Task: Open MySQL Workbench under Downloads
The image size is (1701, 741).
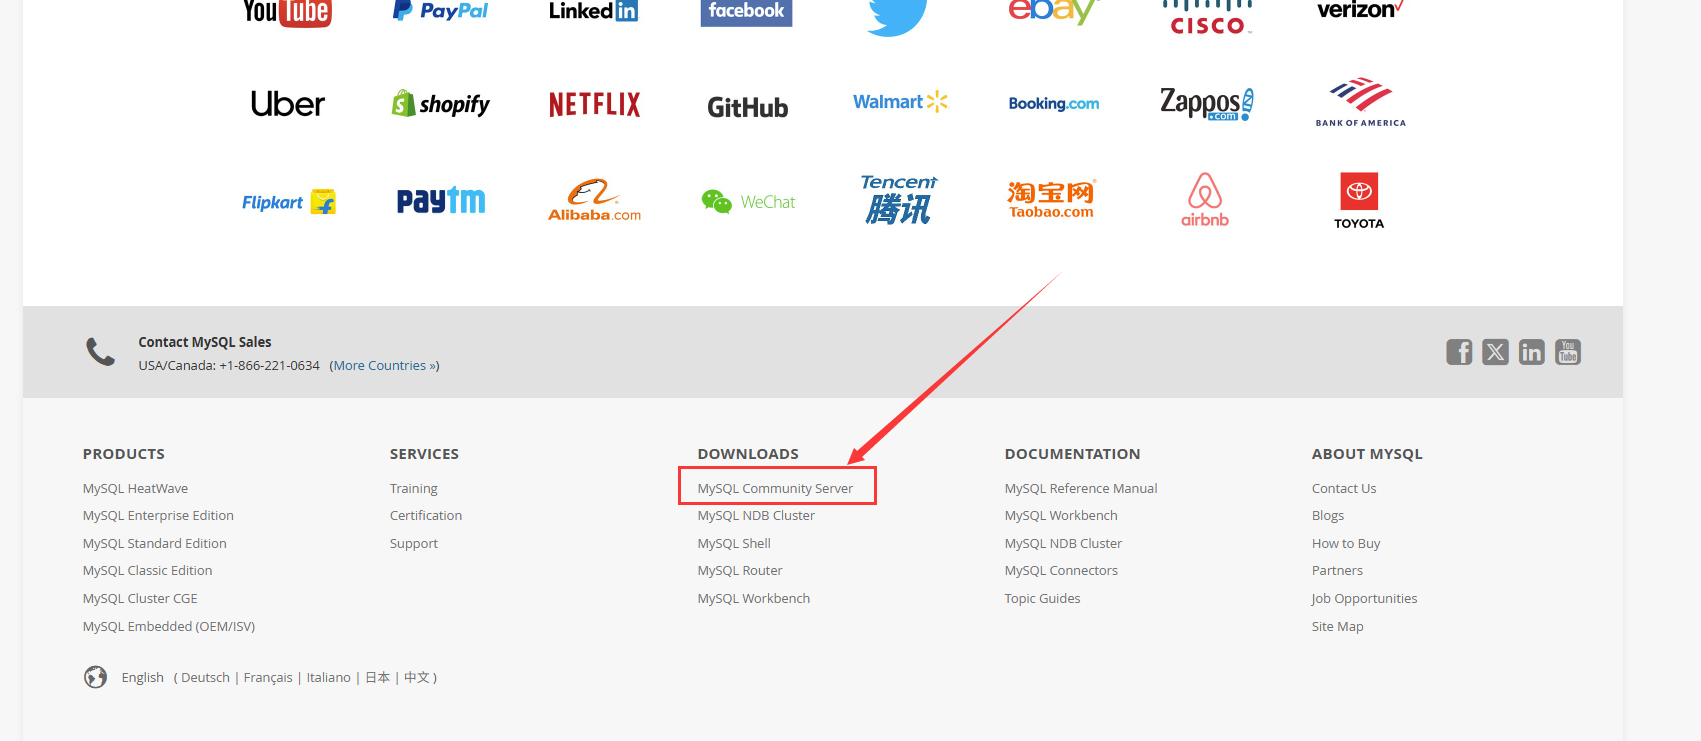Action: [754, 599]
